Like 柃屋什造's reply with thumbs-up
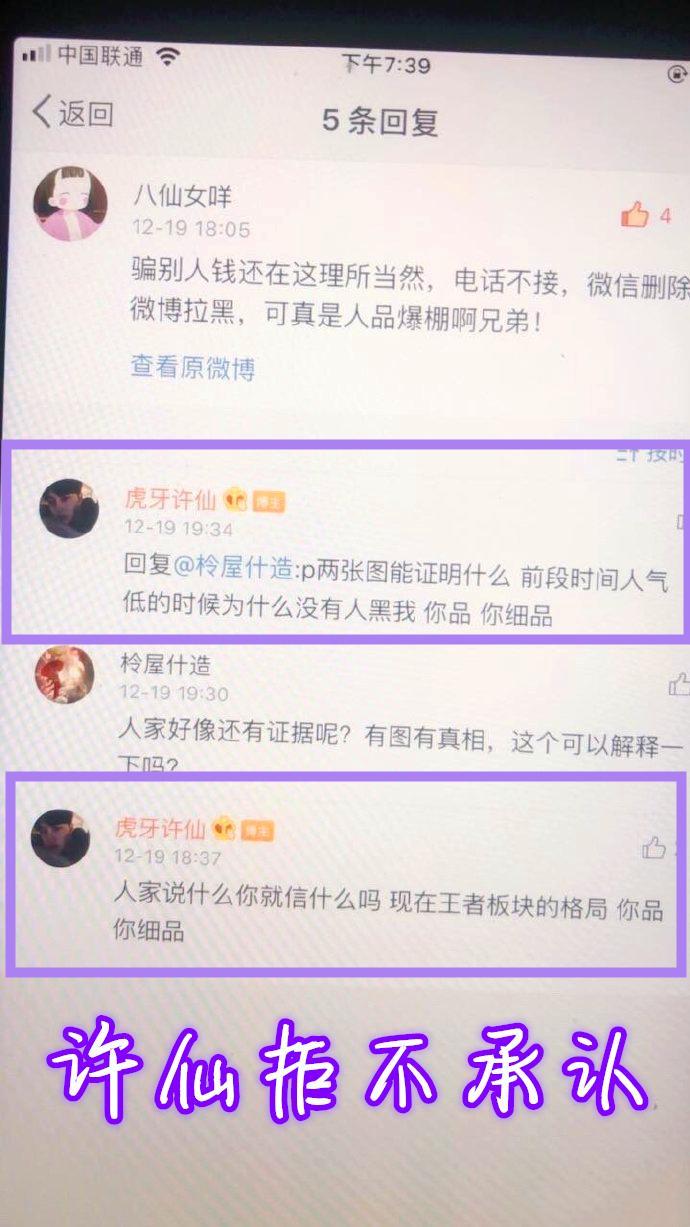 (679, 685)
